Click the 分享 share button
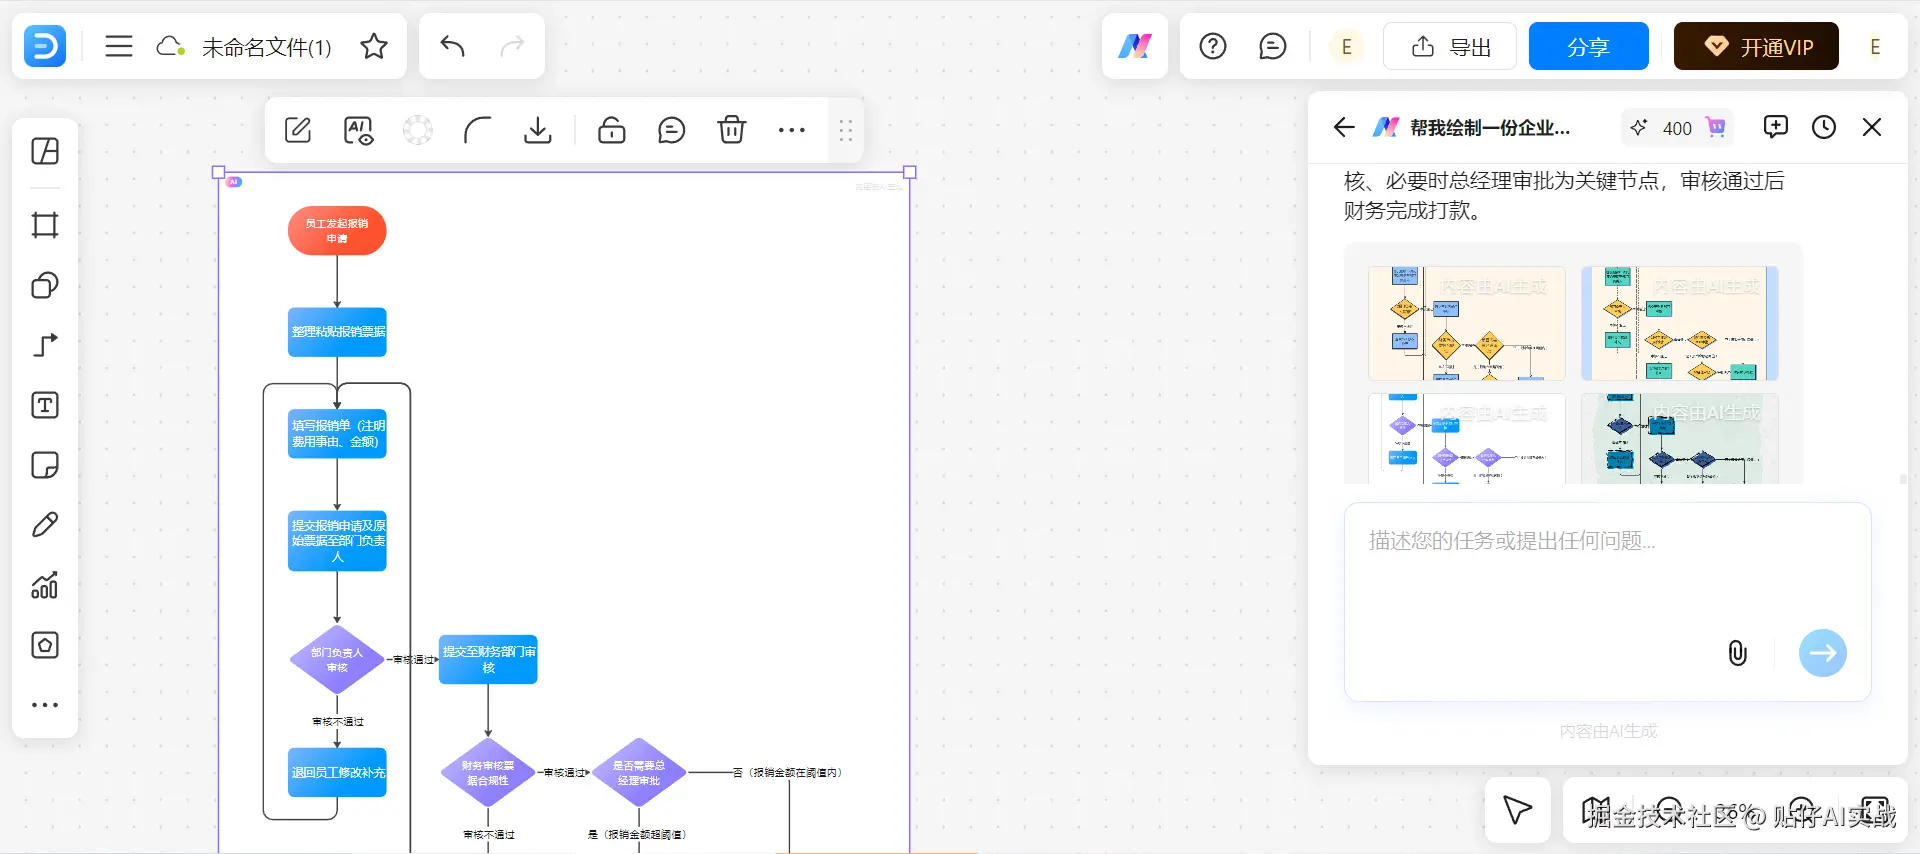Viewport: 1920px width, 854px height. click(1588, 46)
